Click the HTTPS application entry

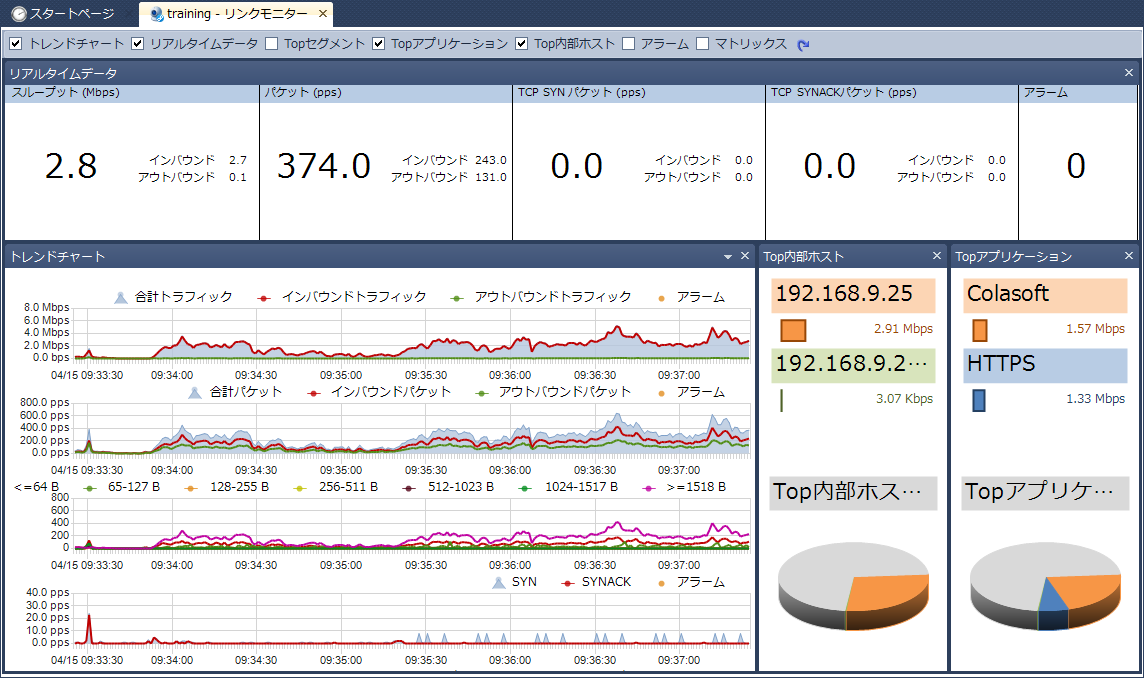click(1044, 365)
